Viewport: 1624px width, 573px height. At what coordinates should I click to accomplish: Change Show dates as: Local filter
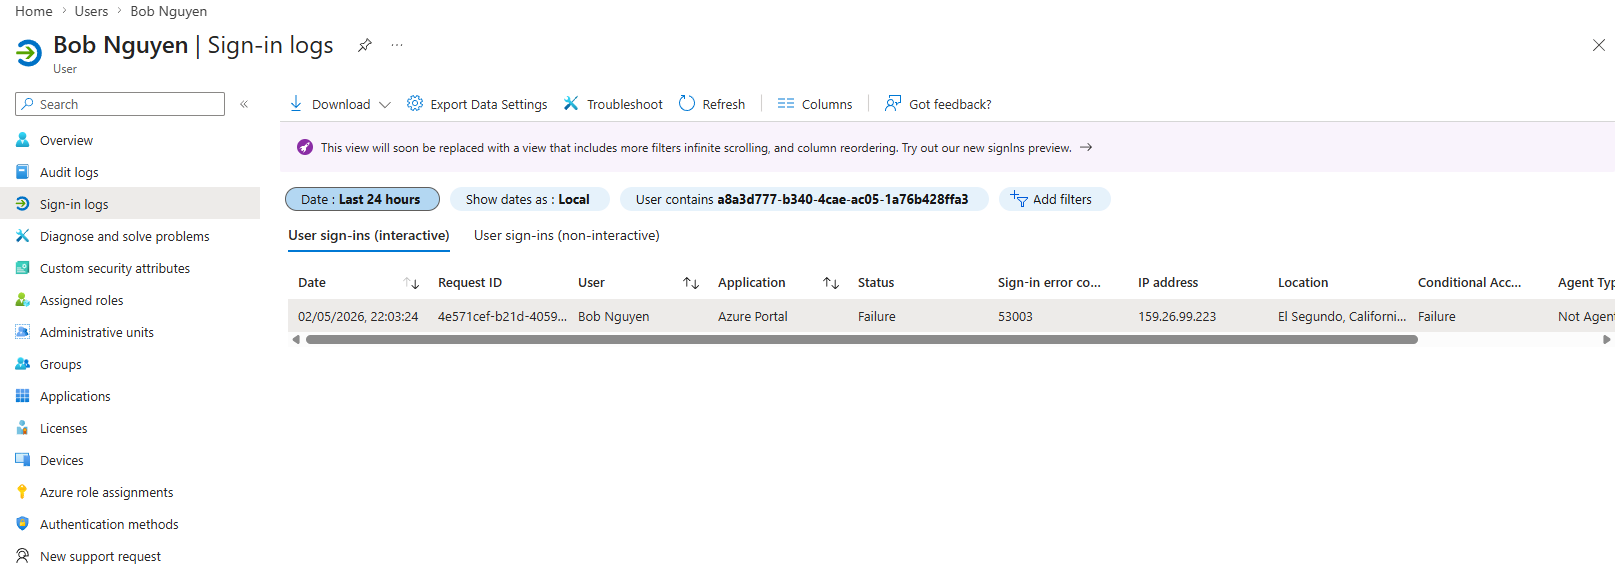pyautogui.click(x=529, y=199)
